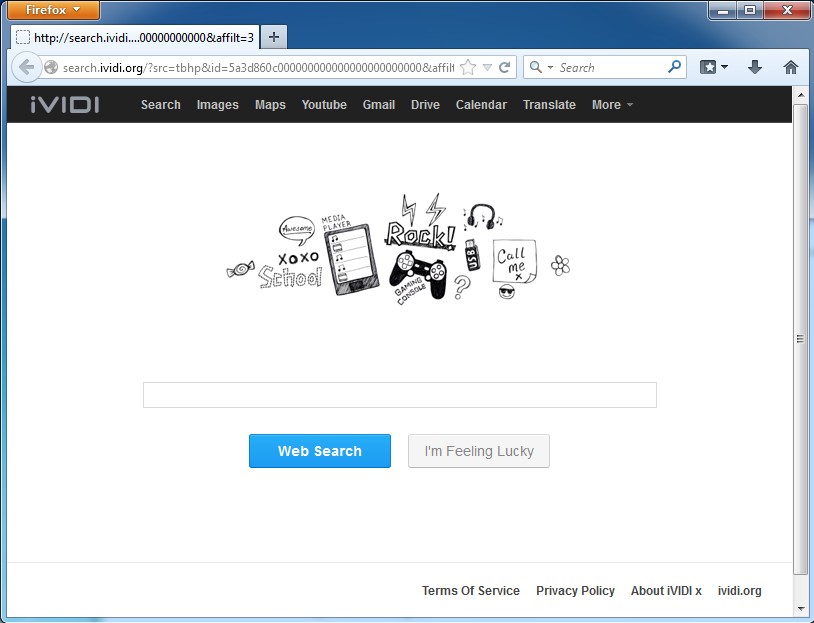This screenshot has width=814, height=623.
Task: Click the iVIDI logo
Action: pyautogui.click(x=65, y=105)
